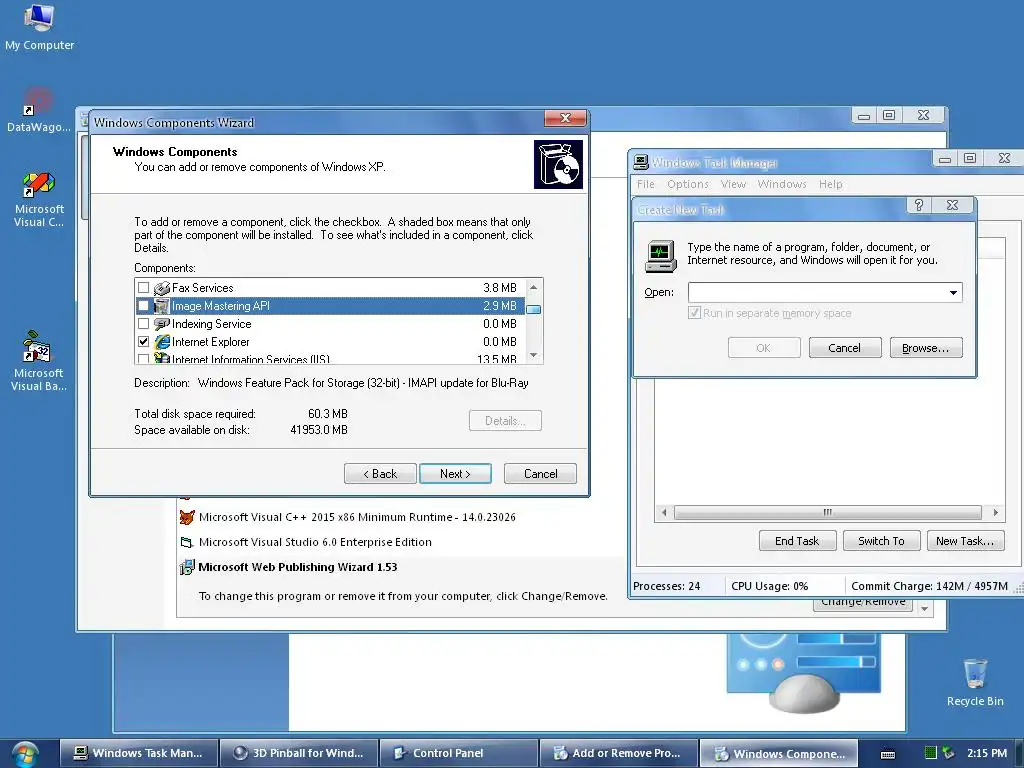Screen dimensions: 1024x768
Task: Switch to Control Panel taskbar button
Action: pyautogui.click(x=459, y=753)
